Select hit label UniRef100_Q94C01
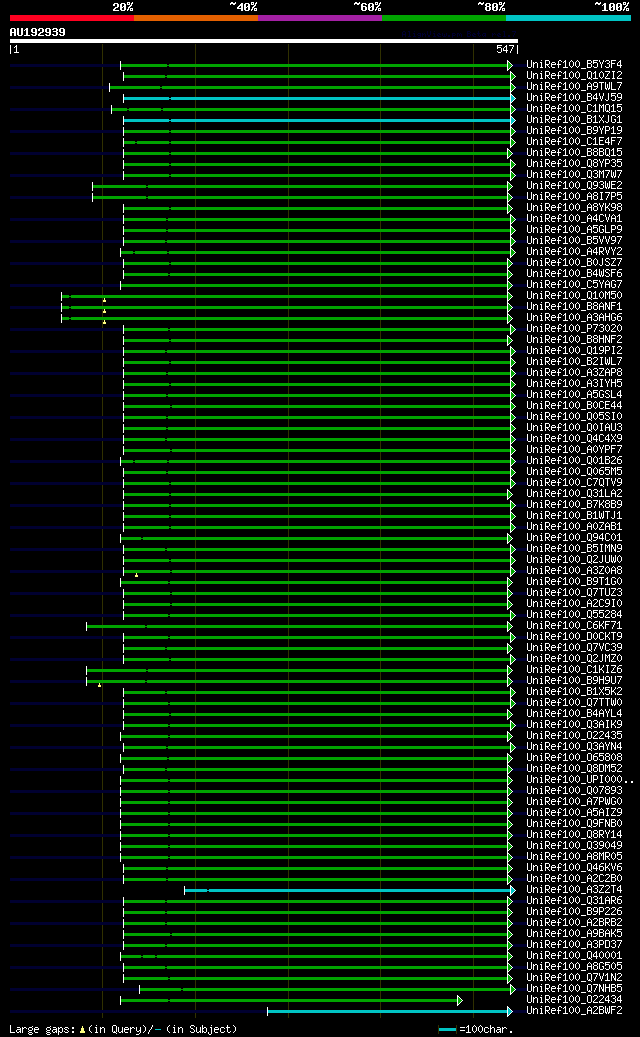 pos(574,538)
